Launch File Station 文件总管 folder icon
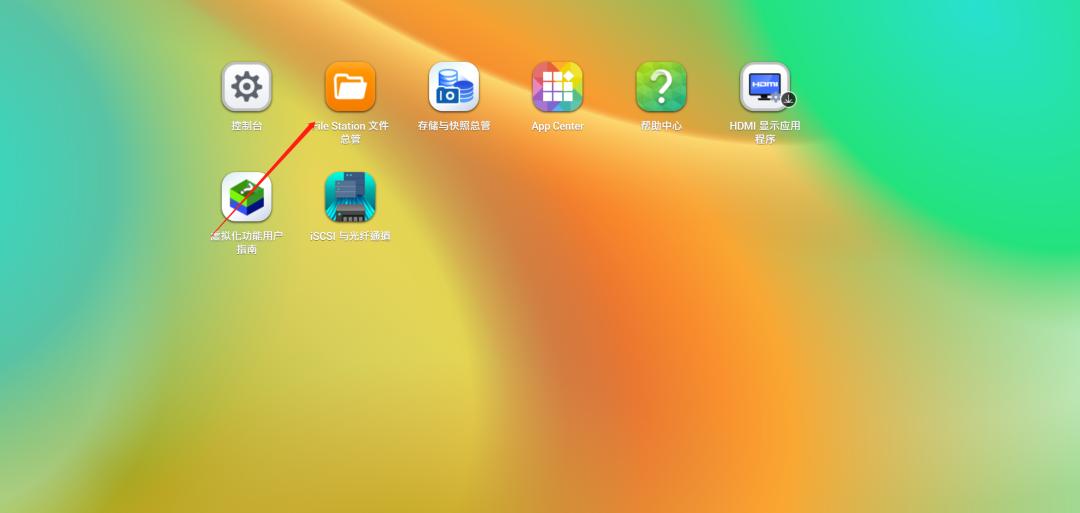 point(351,87)
